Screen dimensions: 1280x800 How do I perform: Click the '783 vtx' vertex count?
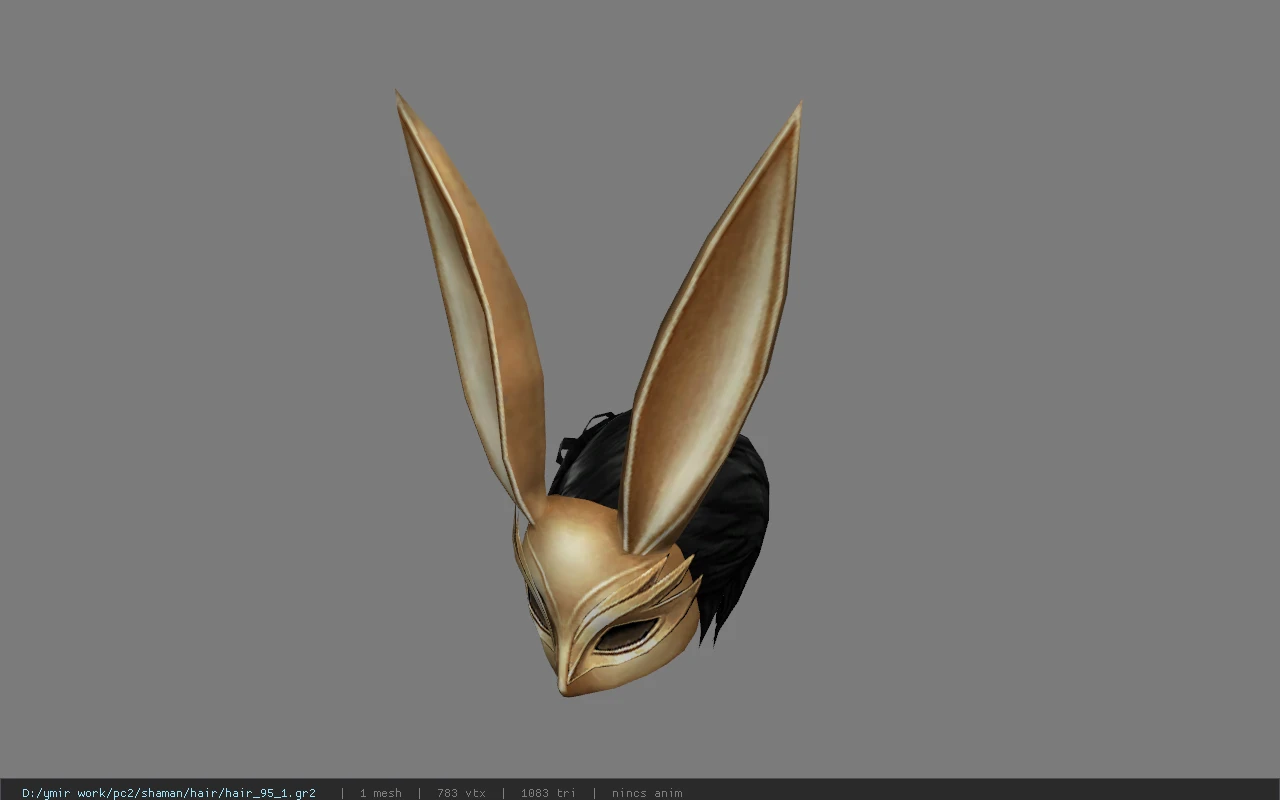pos(461,793)
